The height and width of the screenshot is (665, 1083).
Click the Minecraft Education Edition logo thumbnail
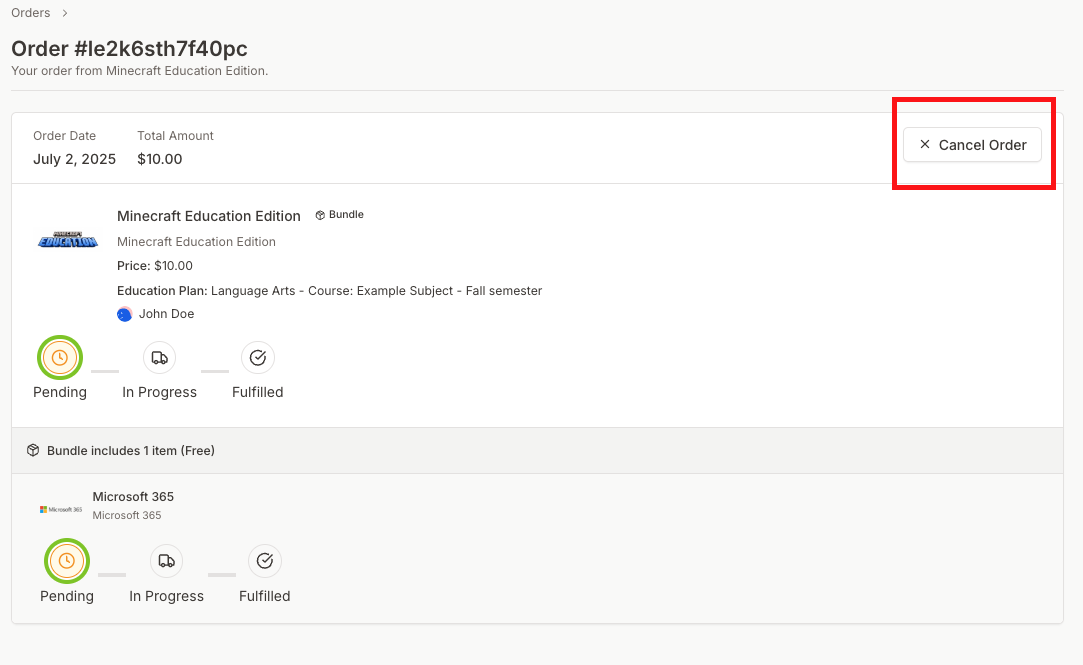coord(68,240)
